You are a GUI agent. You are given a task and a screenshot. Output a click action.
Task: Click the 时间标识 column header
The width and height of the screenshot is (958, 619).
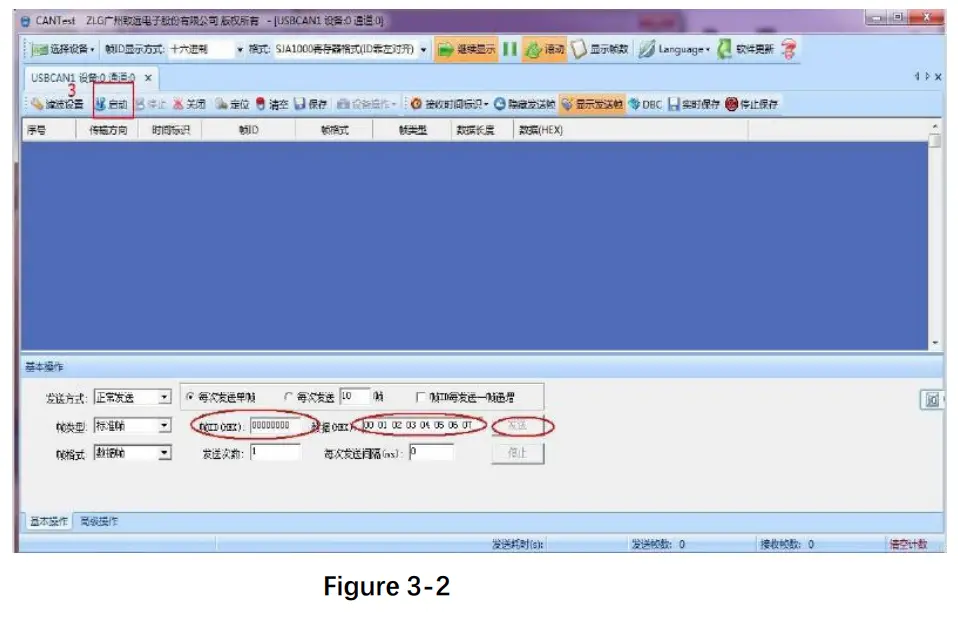(170, 130)
